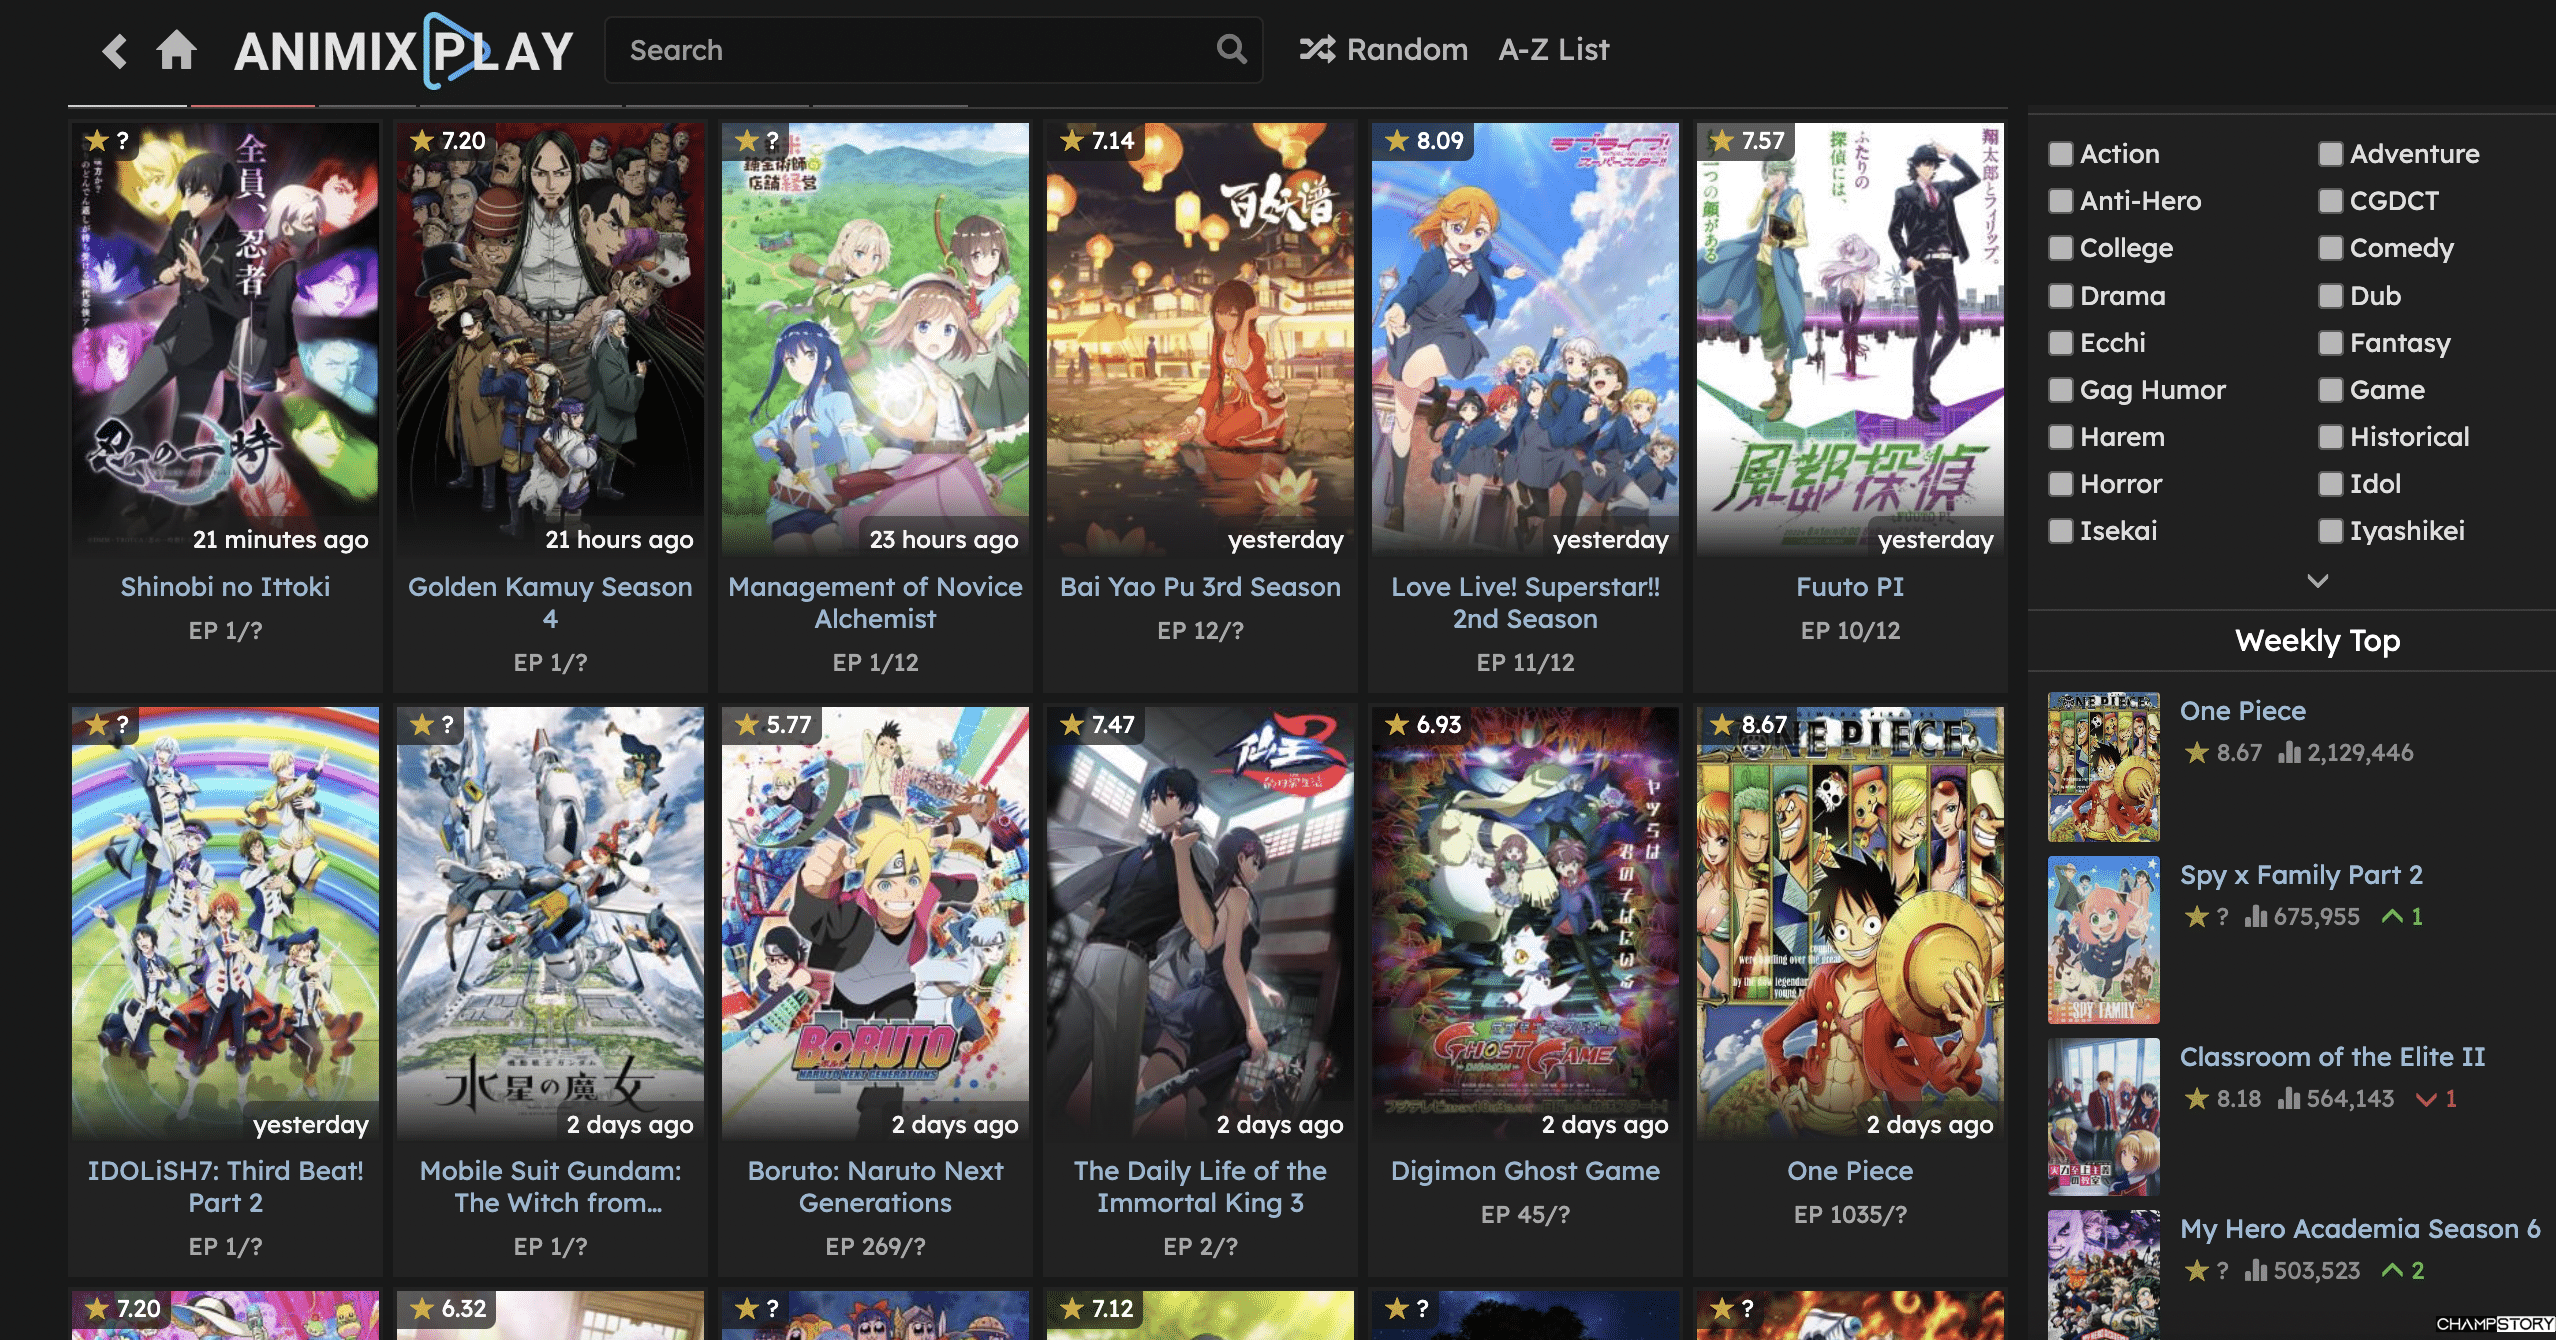This screenshot has width=2556, height=1340.
Task: Click the back arrow icon
Action: pyautogui.click(x=115, y=50)
